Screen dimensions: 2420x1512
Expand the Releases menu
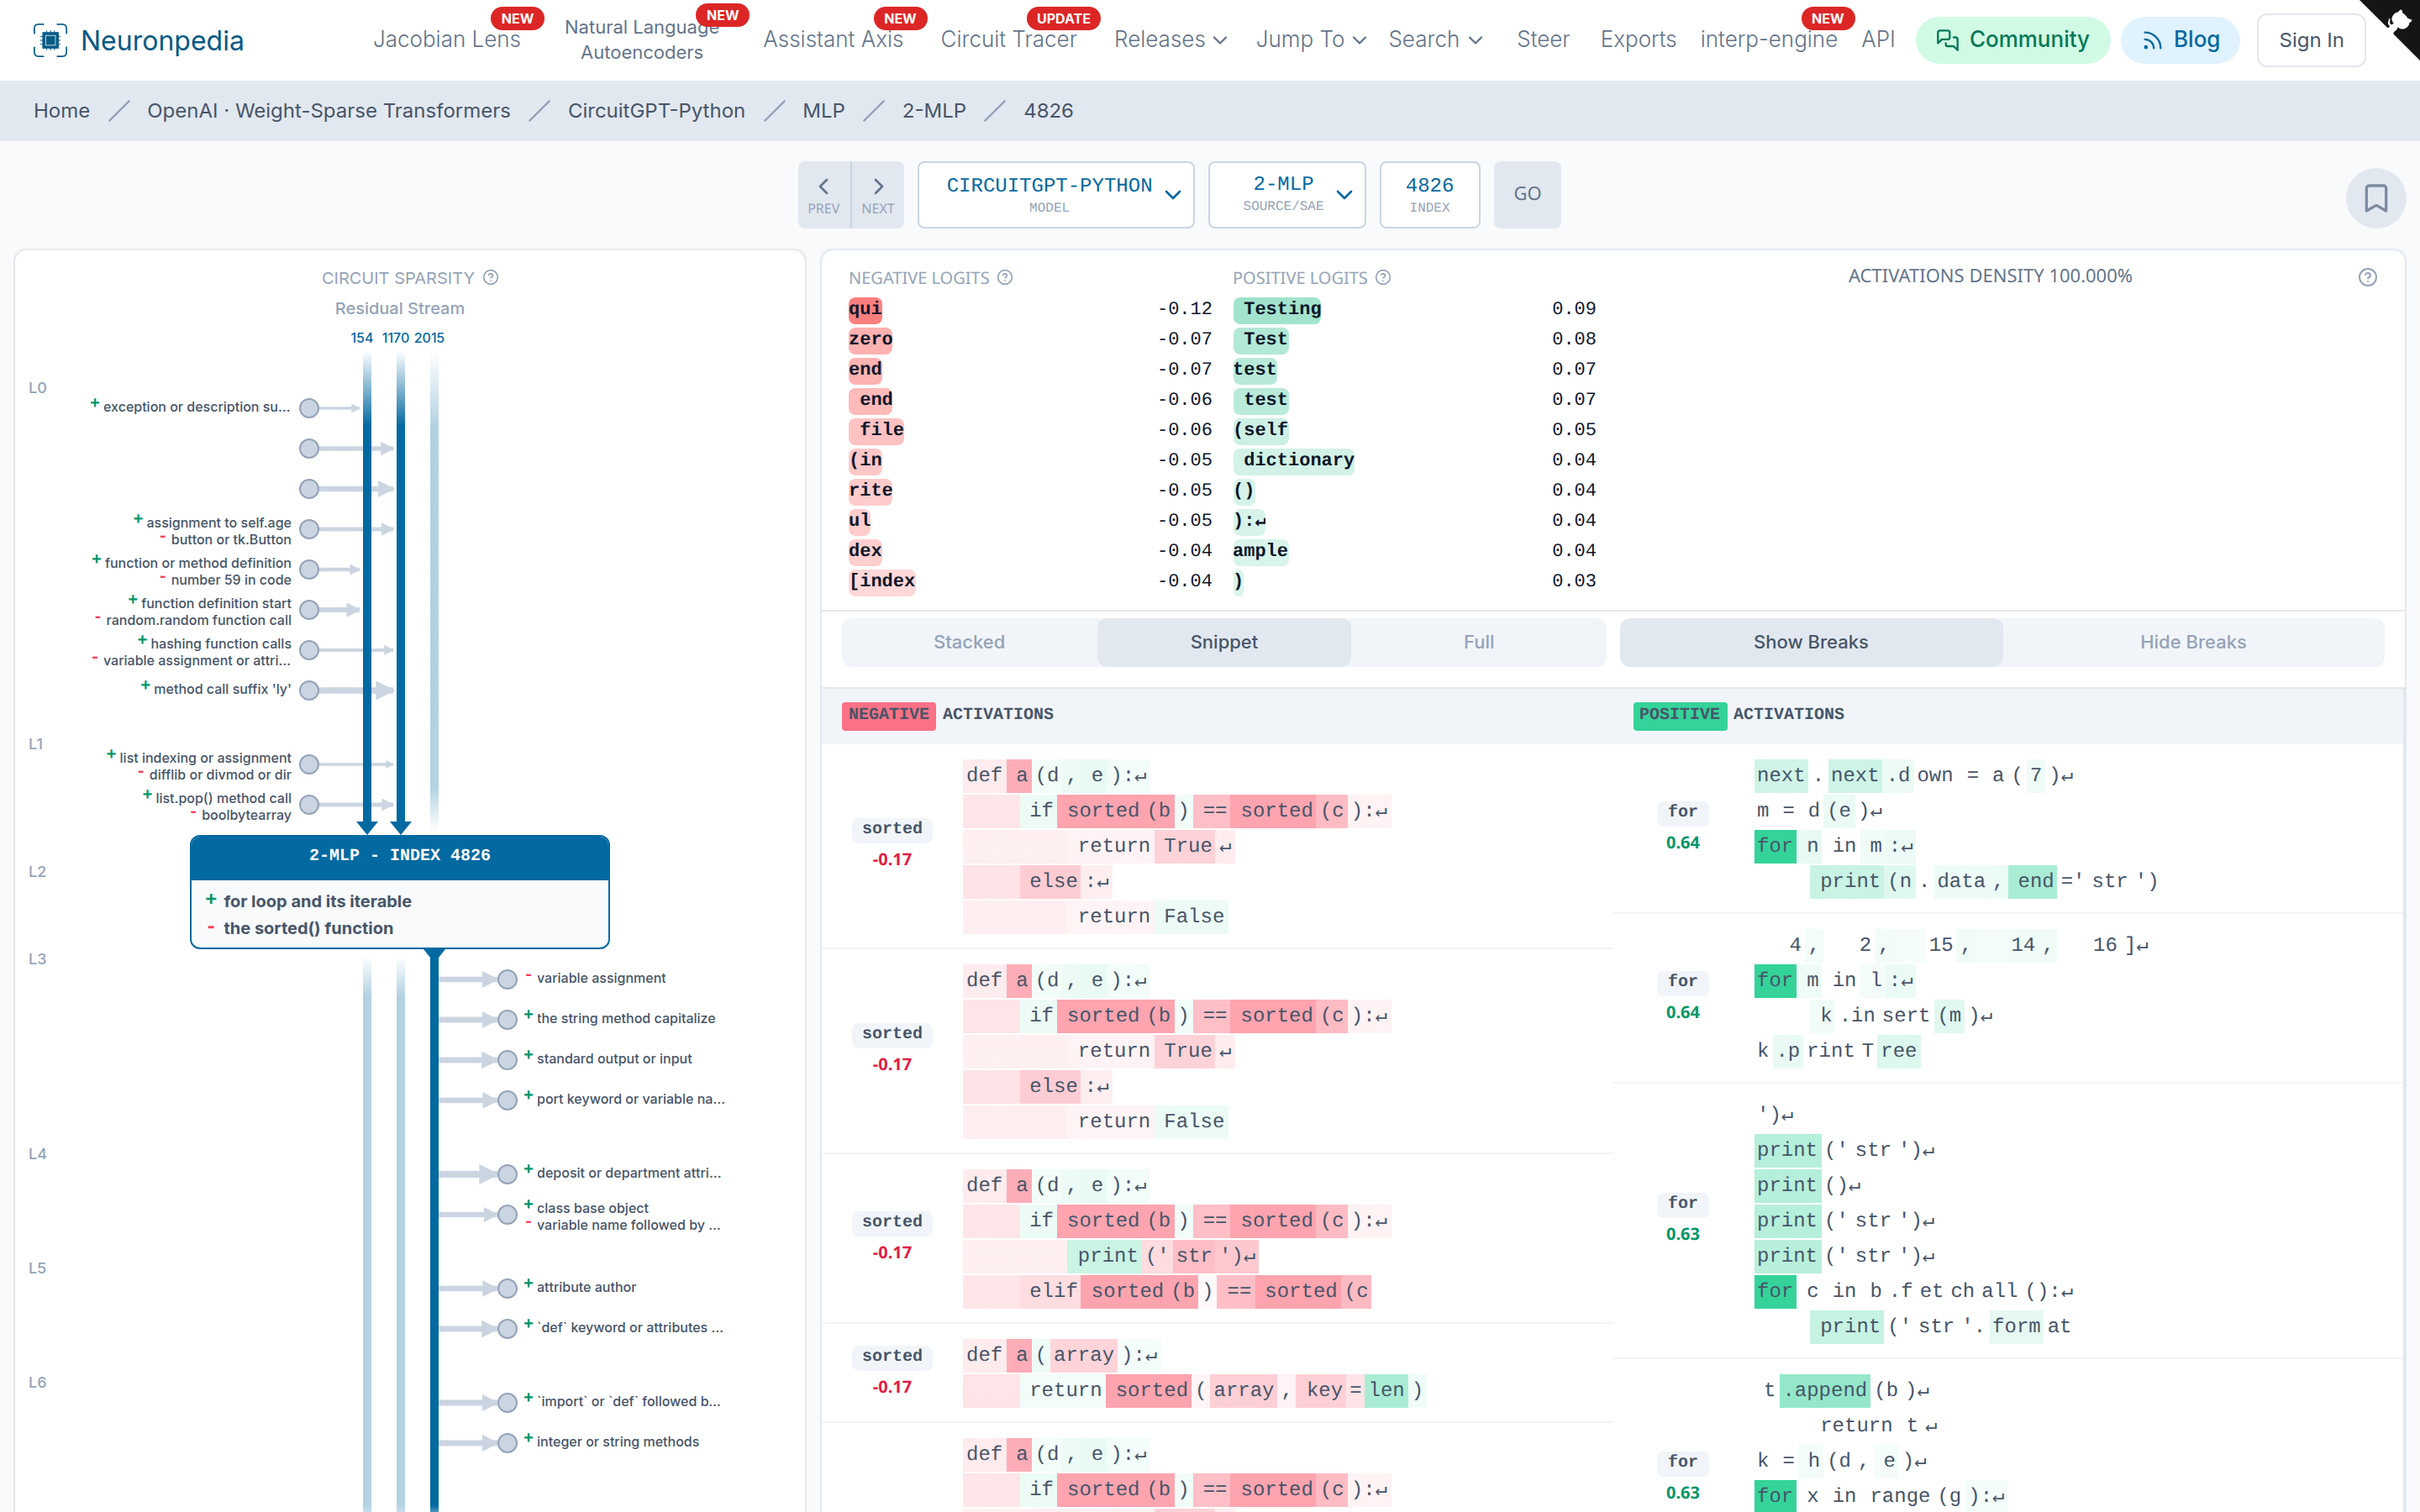1170,40
